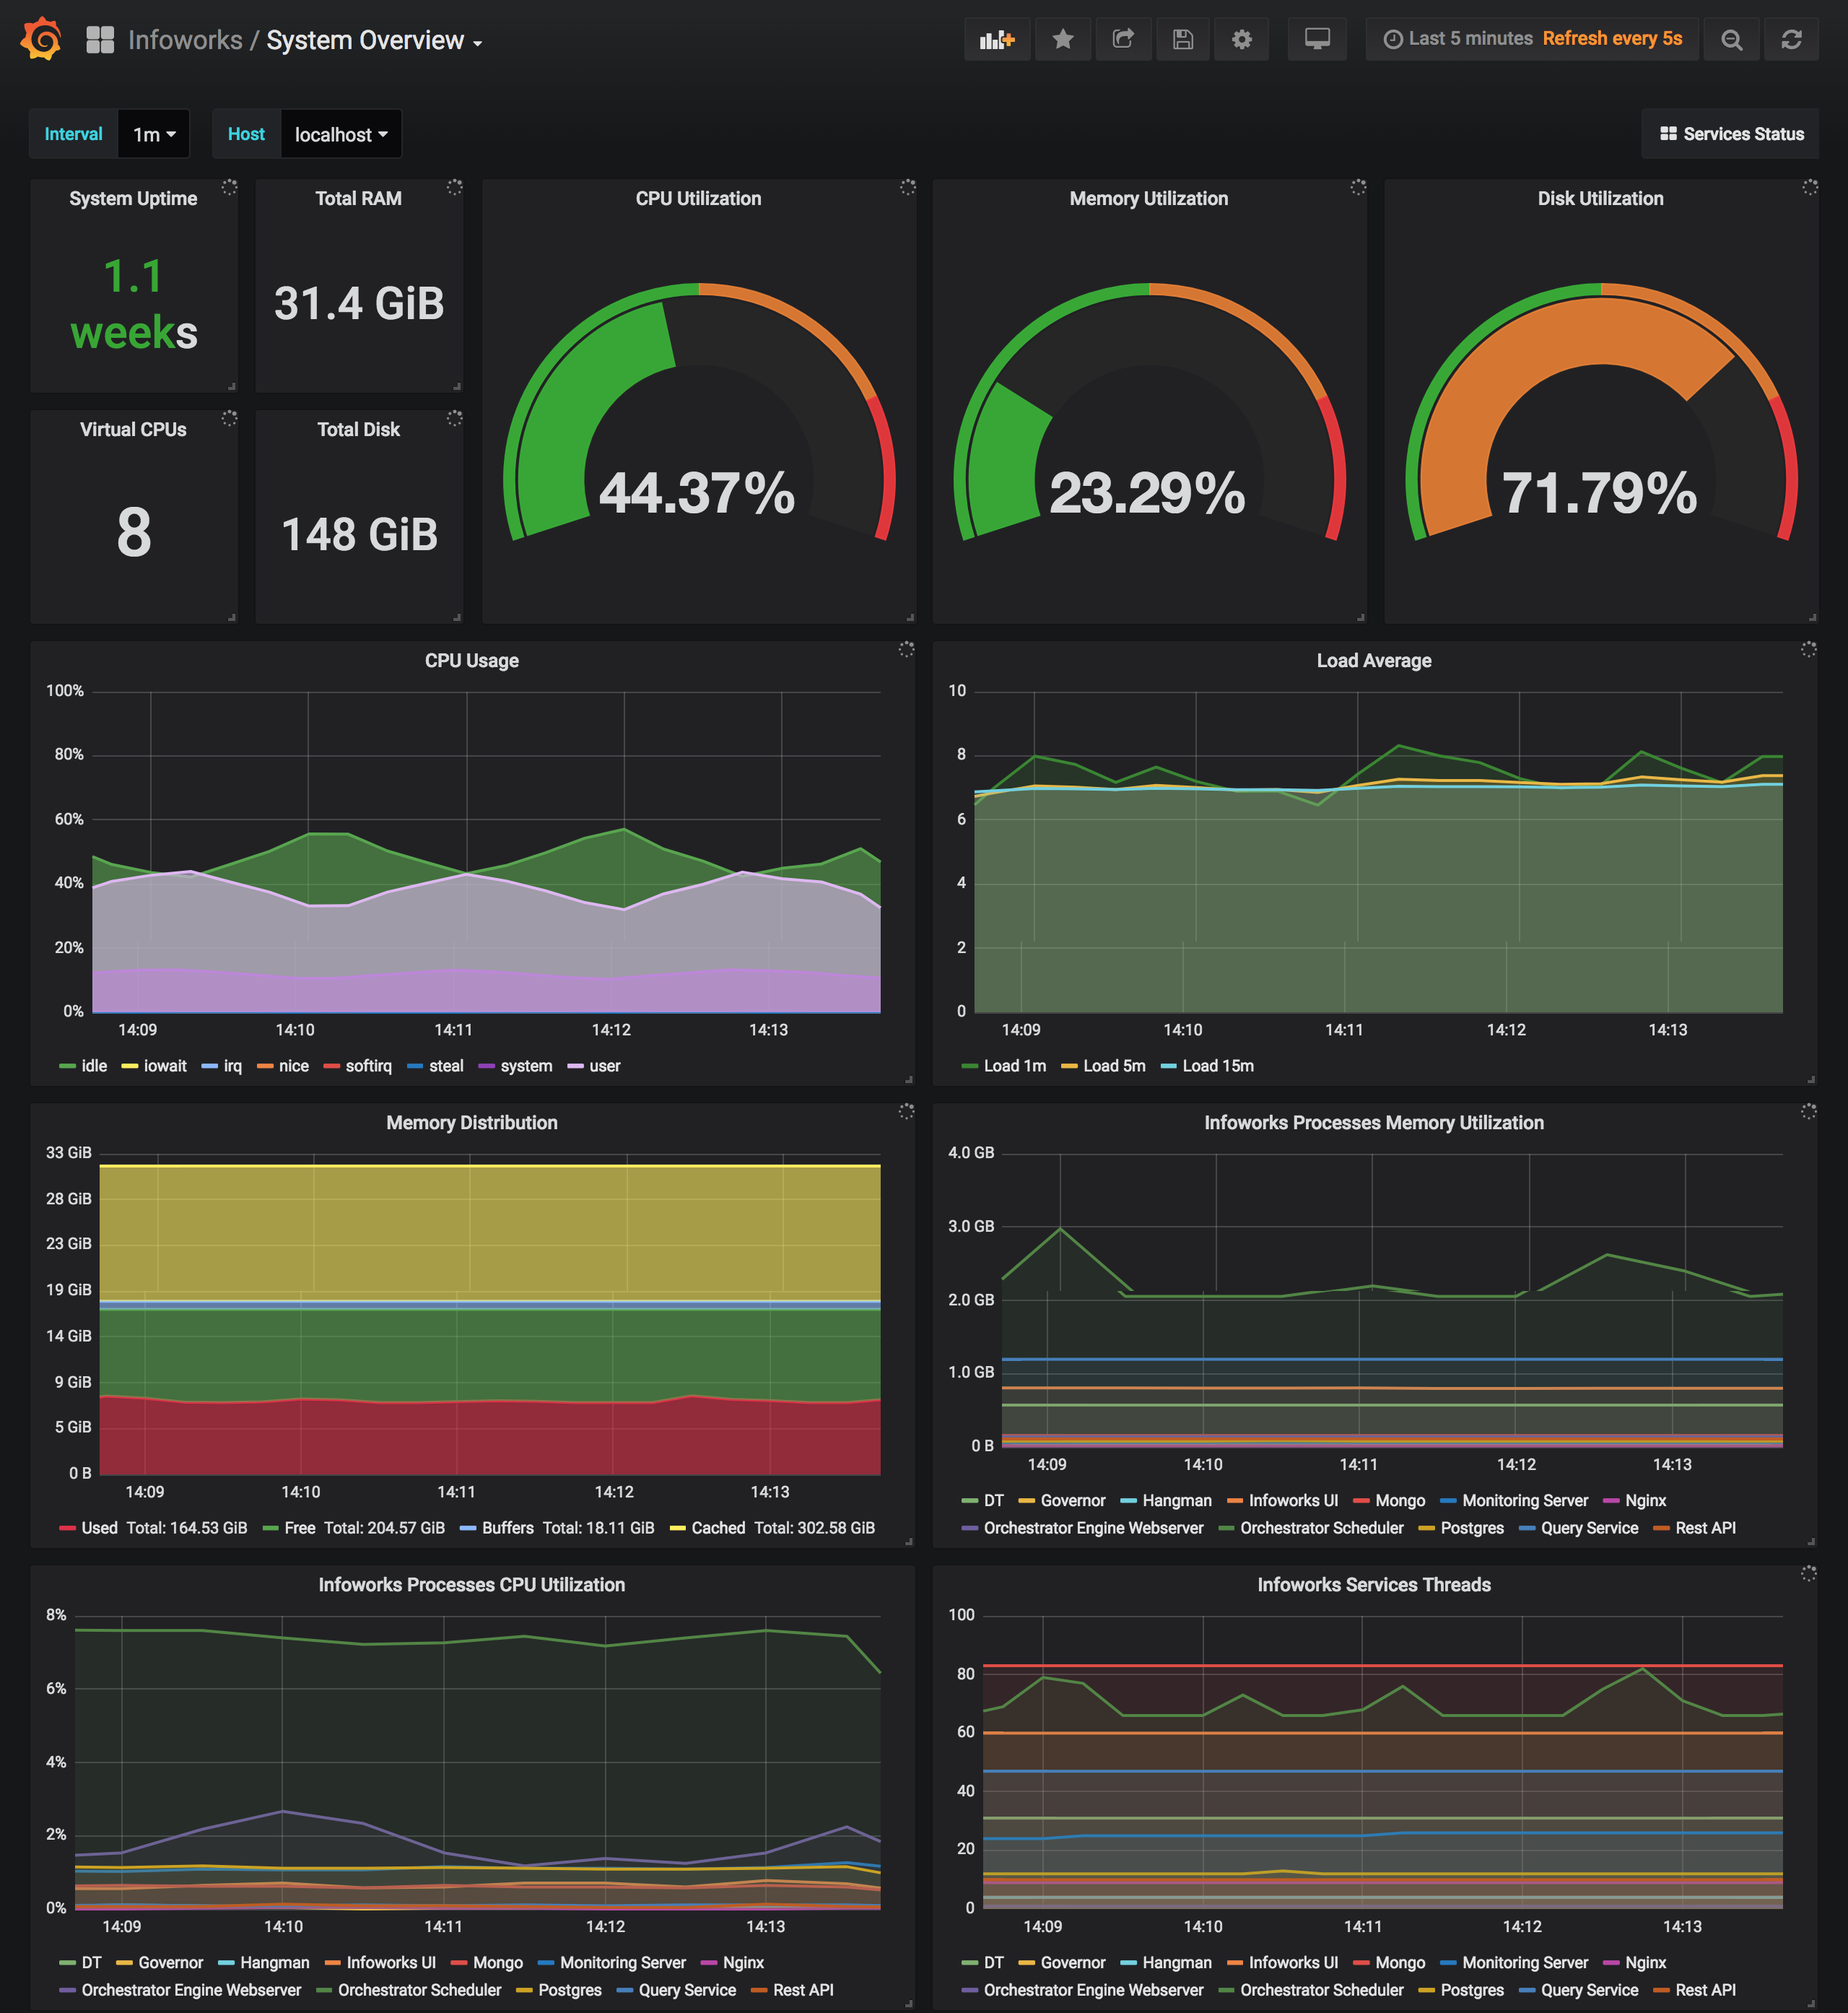Viewport: 1848px width, 2013px height.
Task: Toggle iowait series in CPU Usage legend
Action: [x=165, y=1066]
